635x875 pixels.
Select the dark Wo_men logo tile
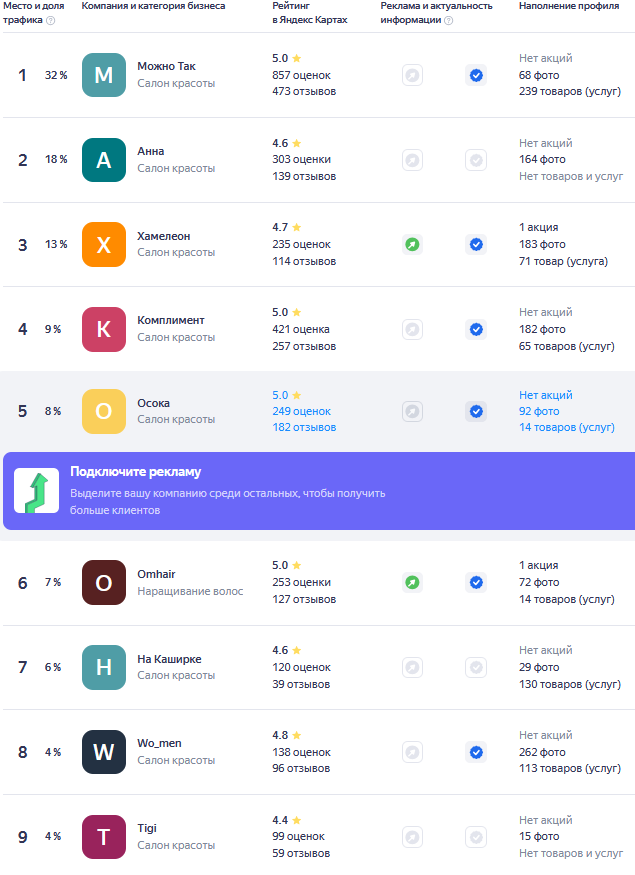tap(104, 752)
